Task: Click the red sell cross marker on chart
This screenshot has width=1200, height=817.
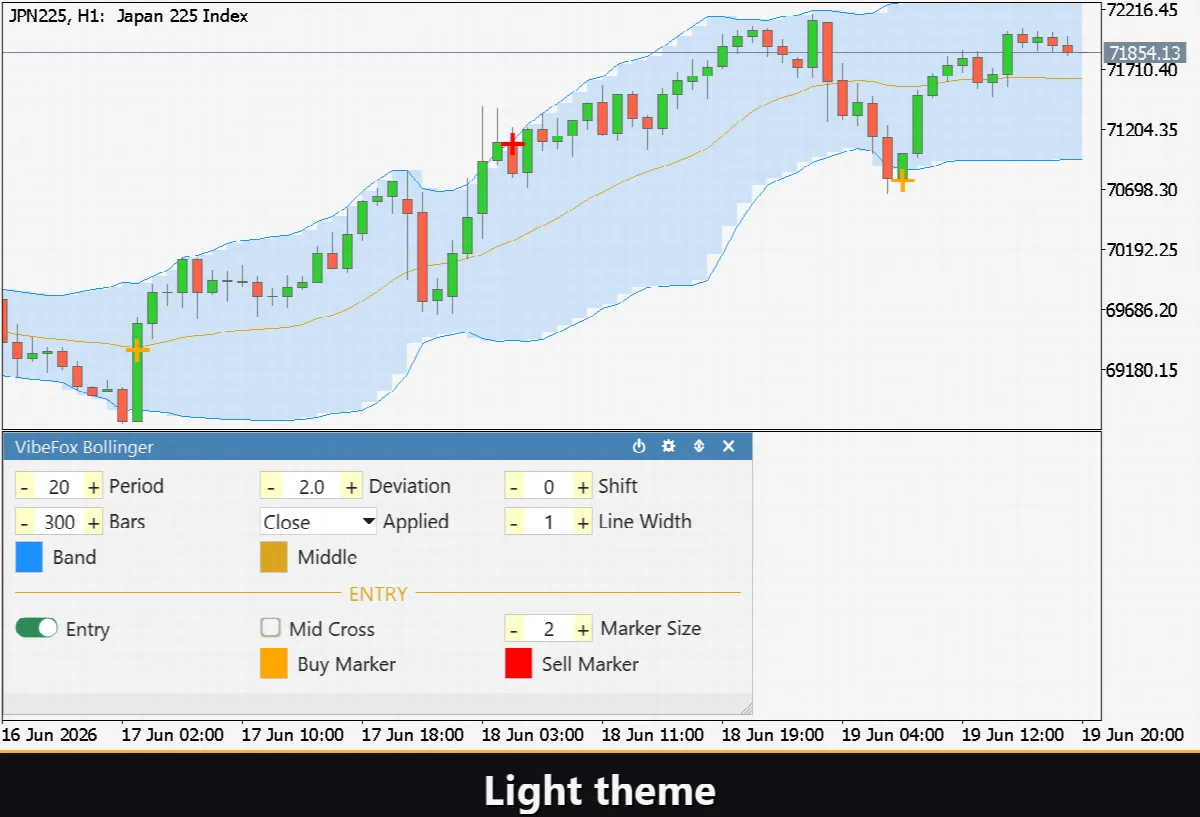Action: (513, 144)
